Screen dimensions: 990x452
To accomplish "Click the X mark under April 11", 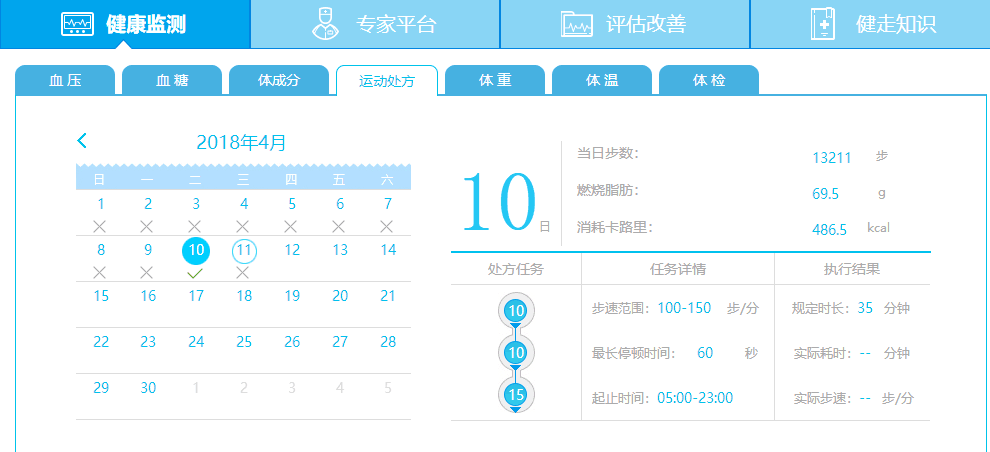I will coord(243,272).
